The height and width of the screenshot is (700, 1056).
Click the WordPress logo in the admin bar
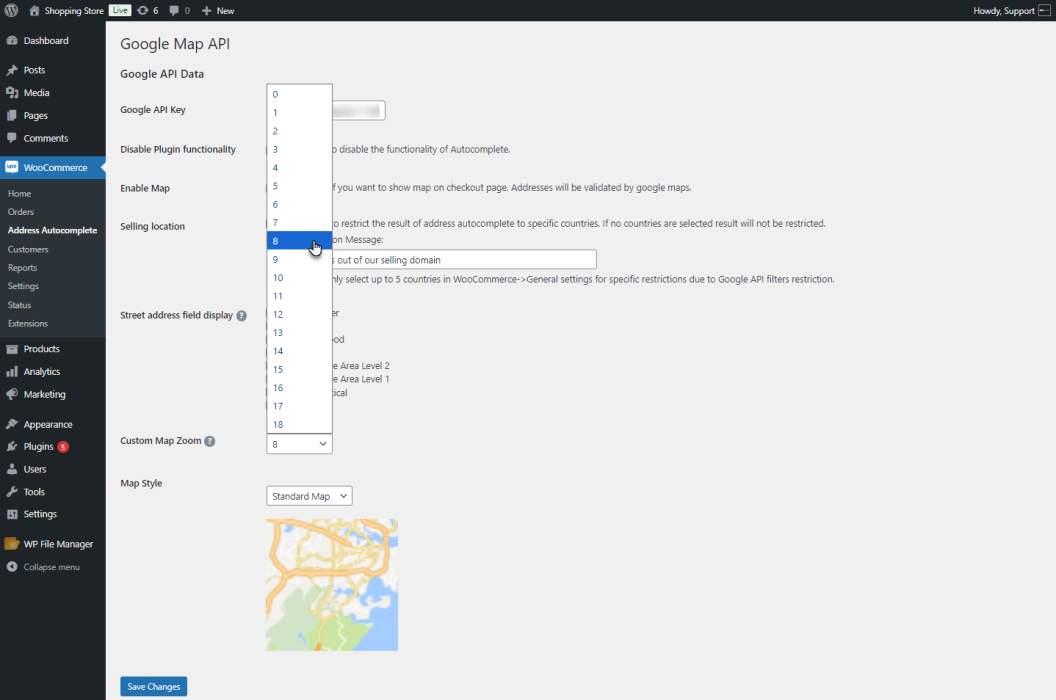pos(10,11)
